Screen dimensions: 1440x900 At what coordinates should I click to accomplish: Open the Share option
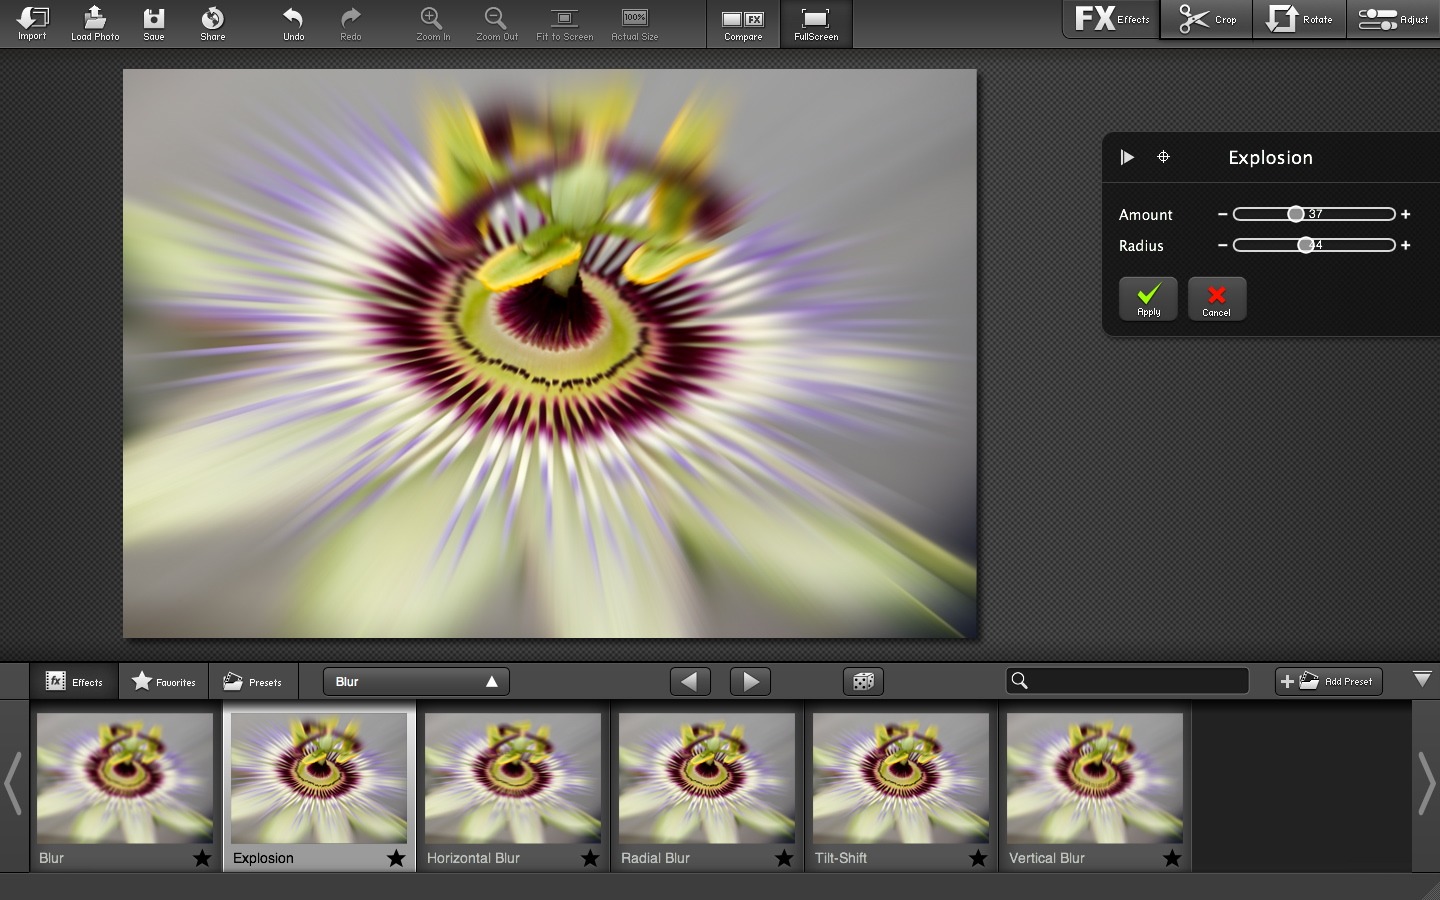tap(212, 22)
